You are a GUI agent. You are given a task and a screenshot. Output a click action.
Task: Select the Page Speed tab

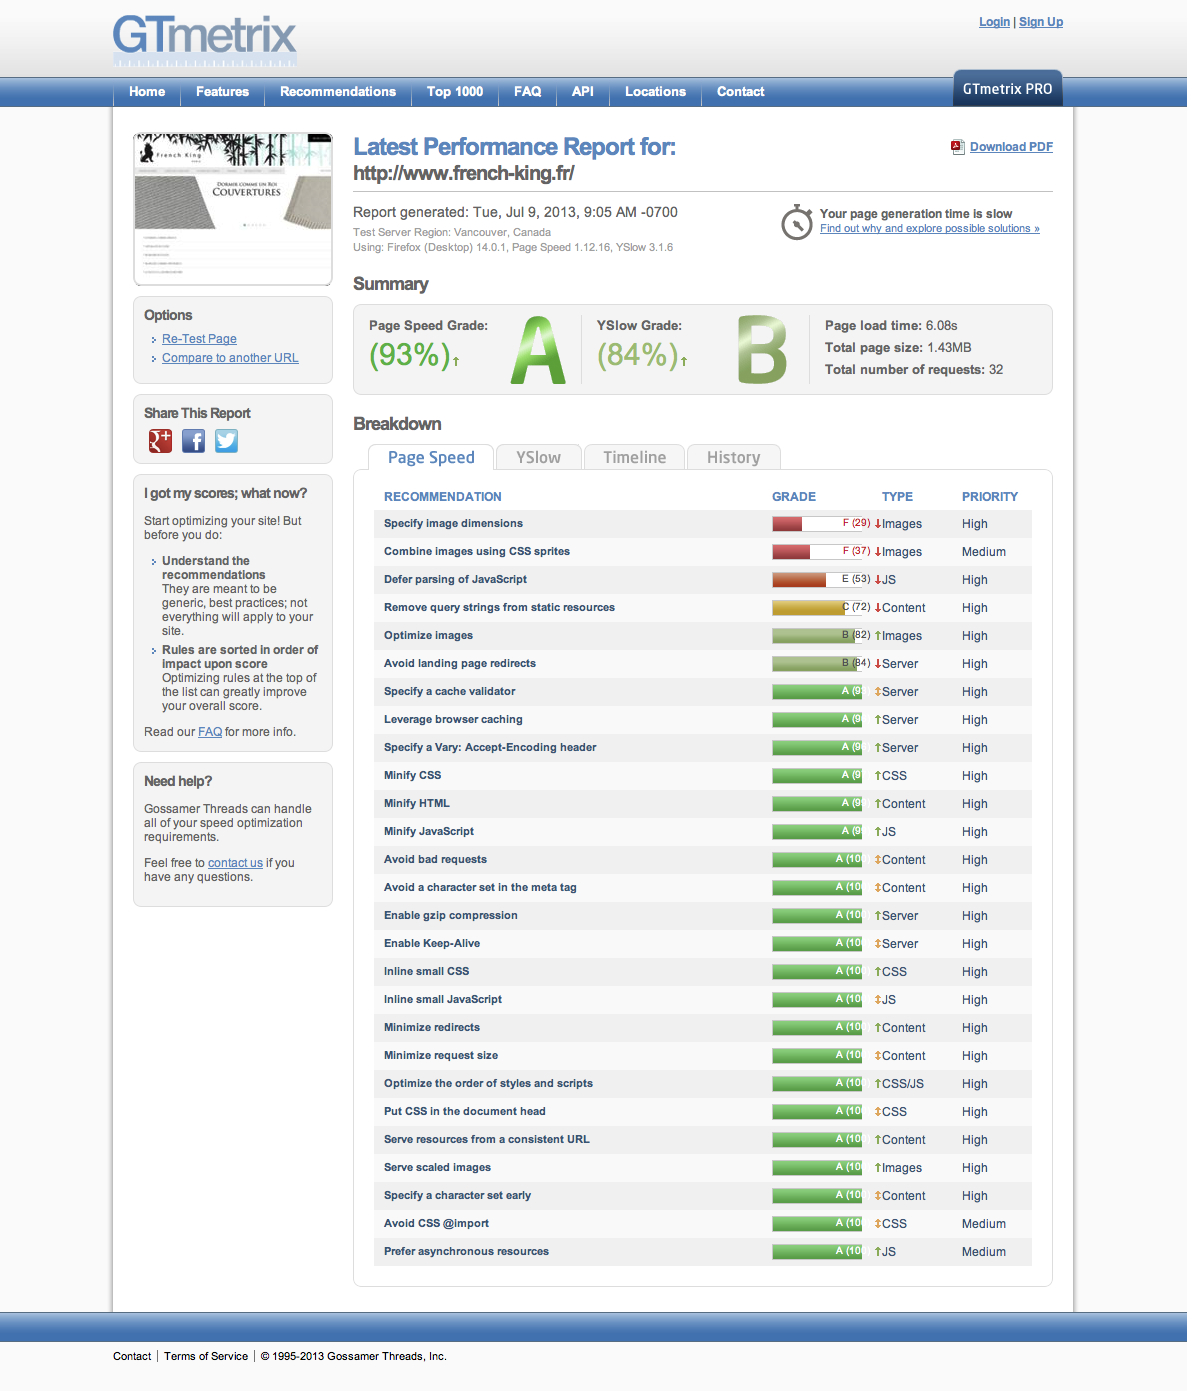coord(431,457)
